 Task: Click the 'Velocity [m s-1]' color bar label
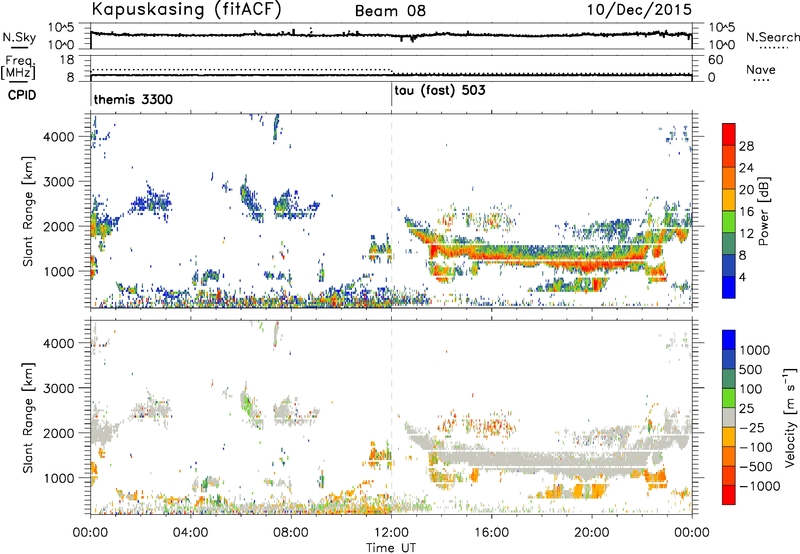tap(789, 417)
